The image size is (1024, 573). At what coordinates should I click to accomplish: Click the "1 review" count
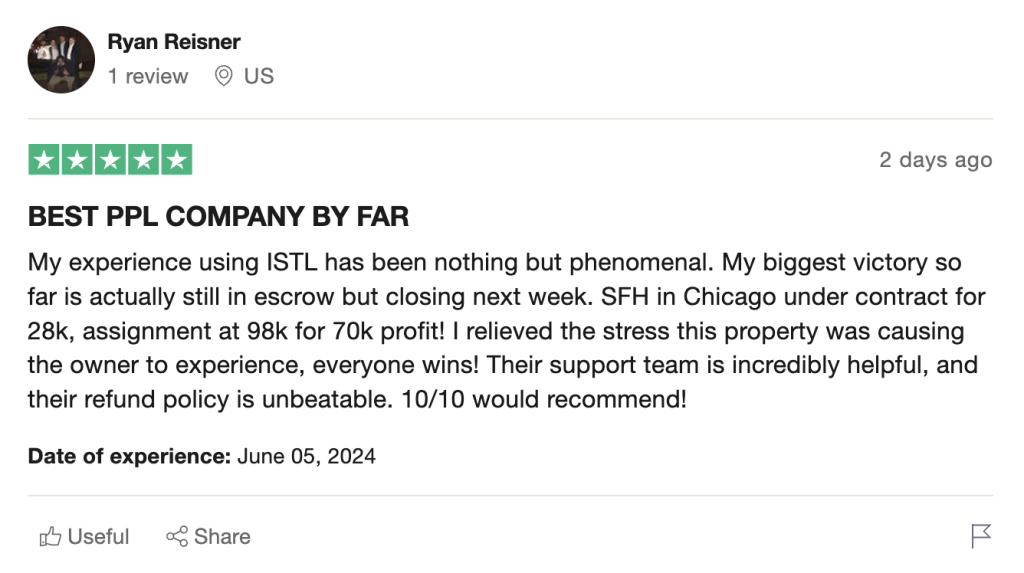(148, 76)
